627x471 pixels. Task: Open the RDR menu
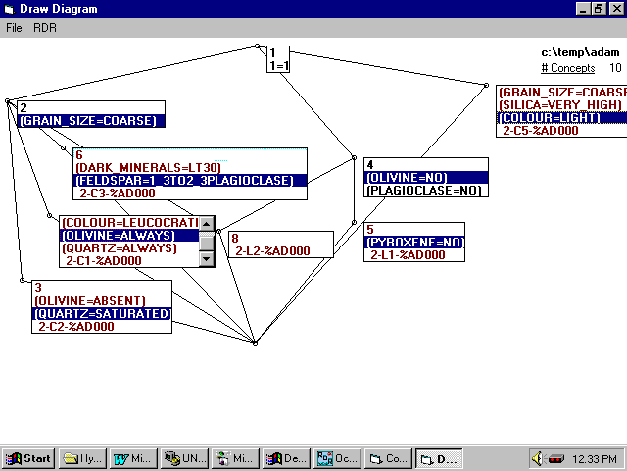click(45, 28)
